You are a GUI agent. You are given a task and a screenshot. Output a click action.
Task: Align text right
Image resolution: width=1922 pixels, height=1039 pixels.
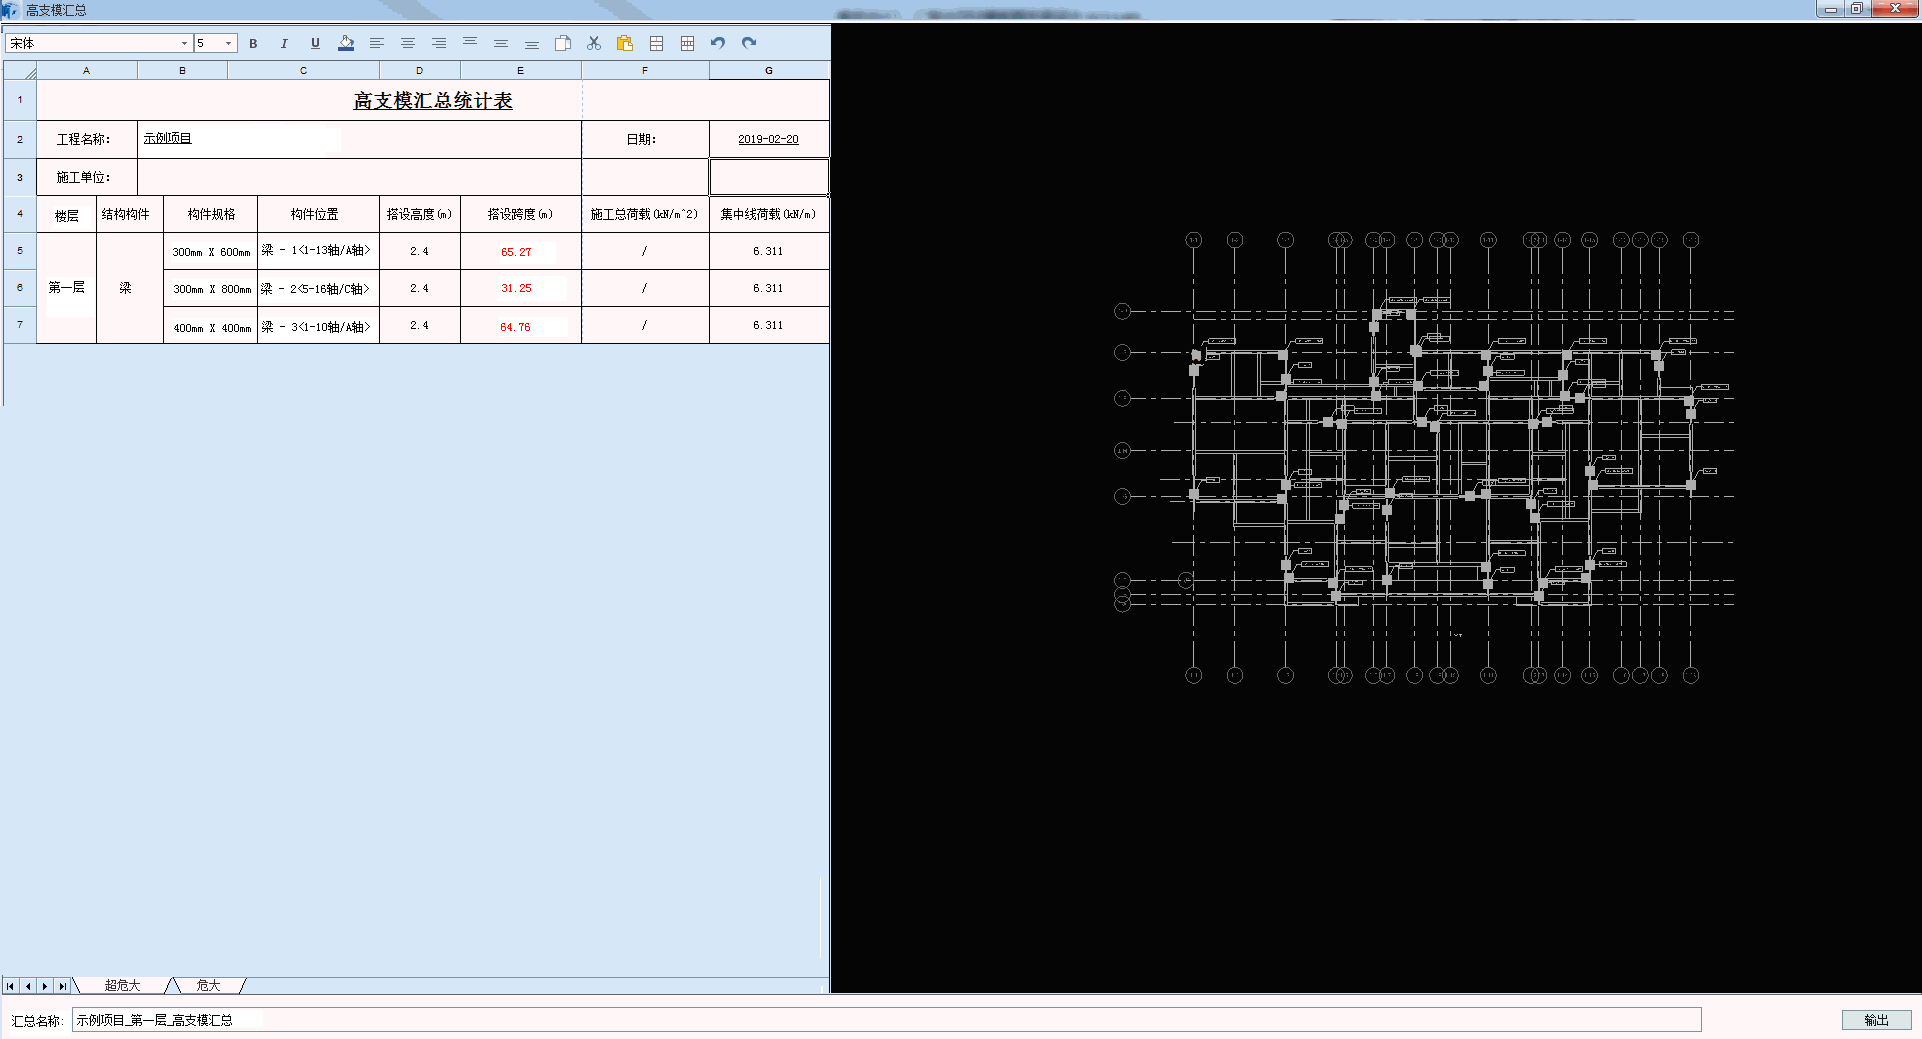click(x=439, y=43)
